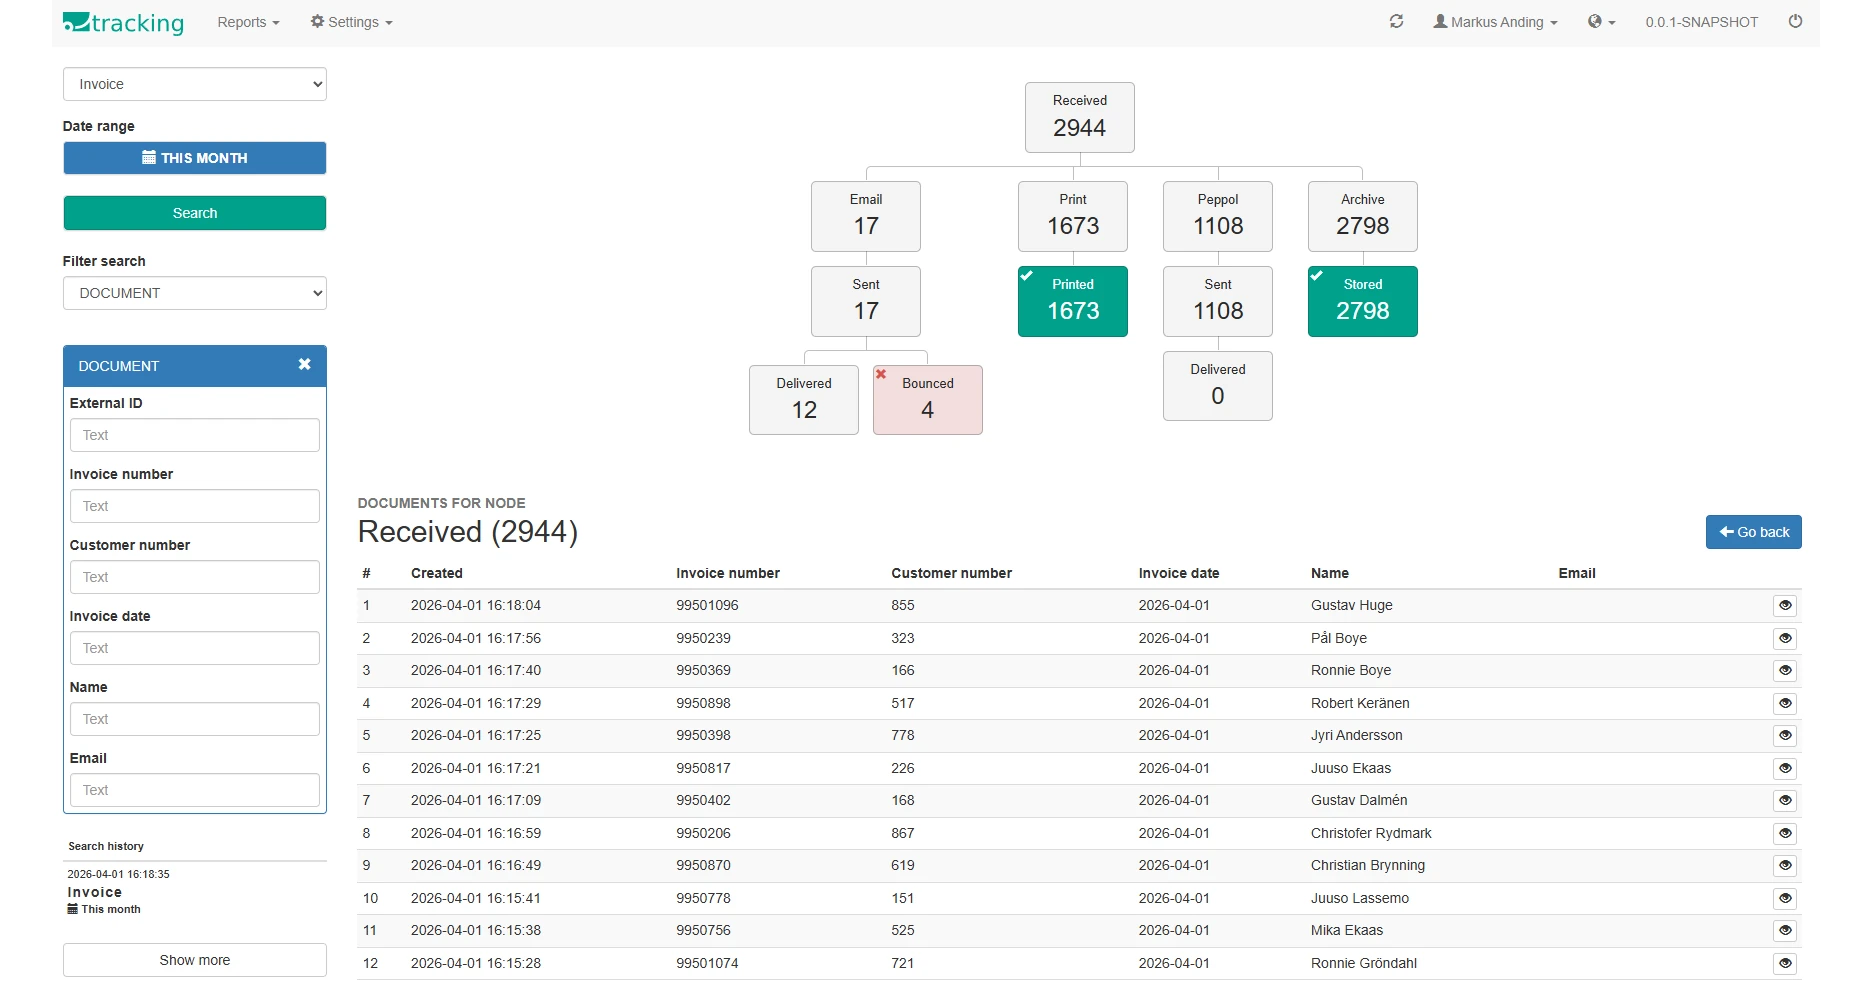The height and width of the screenshot is (982, 1864).
Task: View document for Ronnie Gröndahl
Action: 1784,963
